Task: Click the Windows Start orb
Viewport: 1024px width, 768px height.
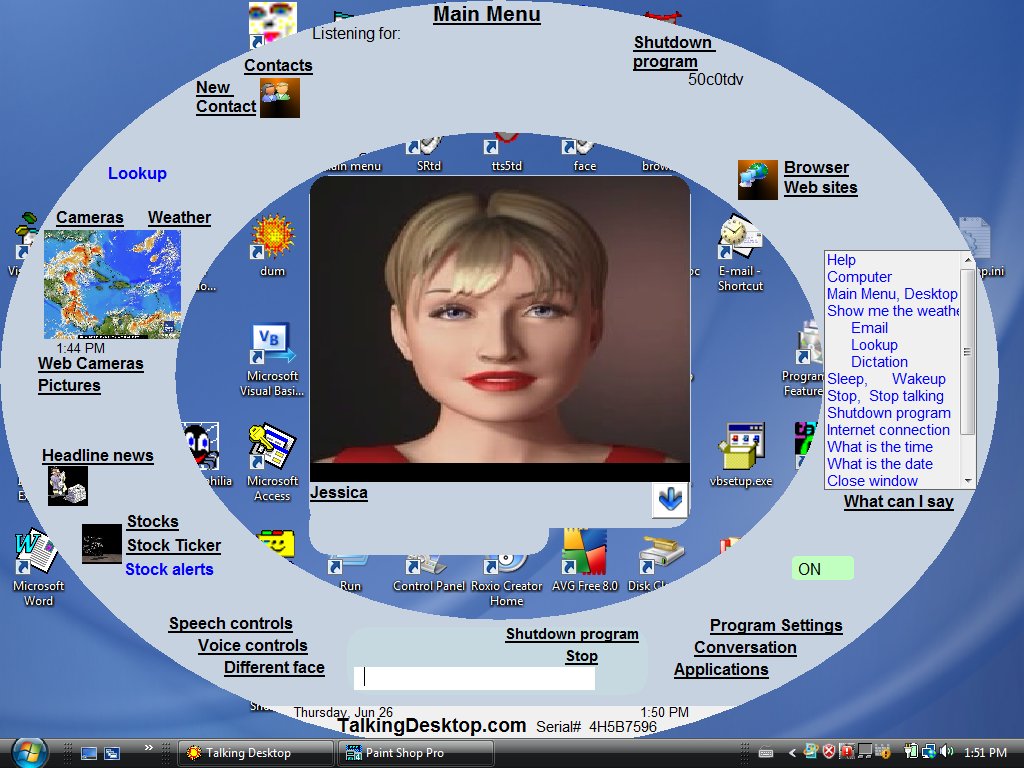Action: pos(29,753)
